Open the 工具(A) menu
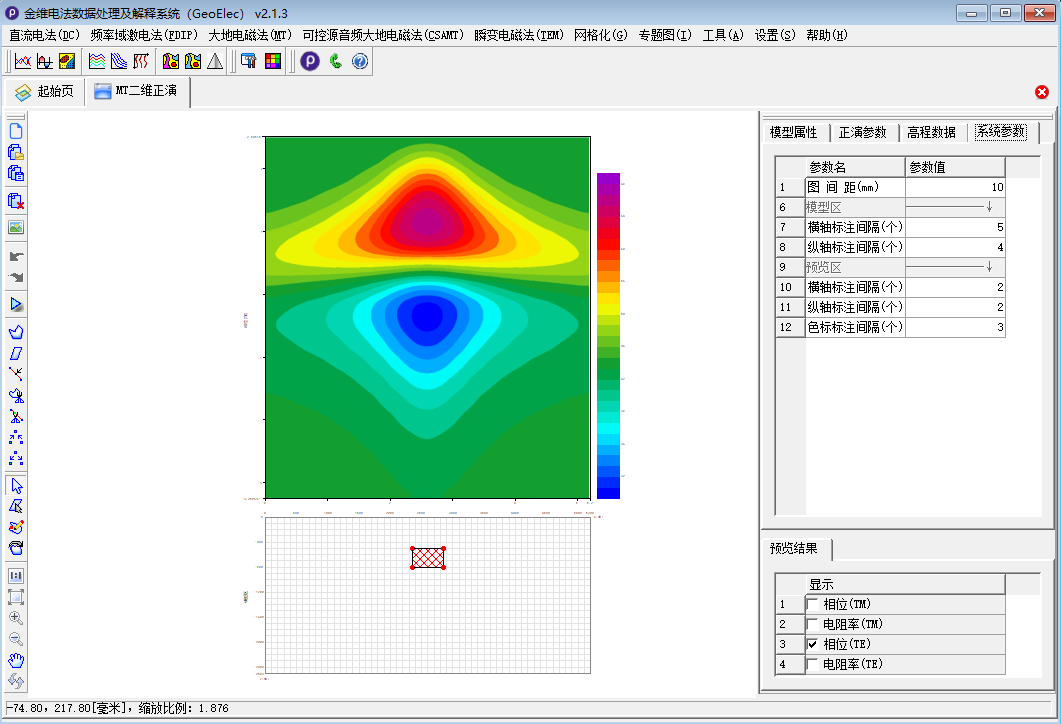This screenshot has height=724, width=1061. point(723,35)
